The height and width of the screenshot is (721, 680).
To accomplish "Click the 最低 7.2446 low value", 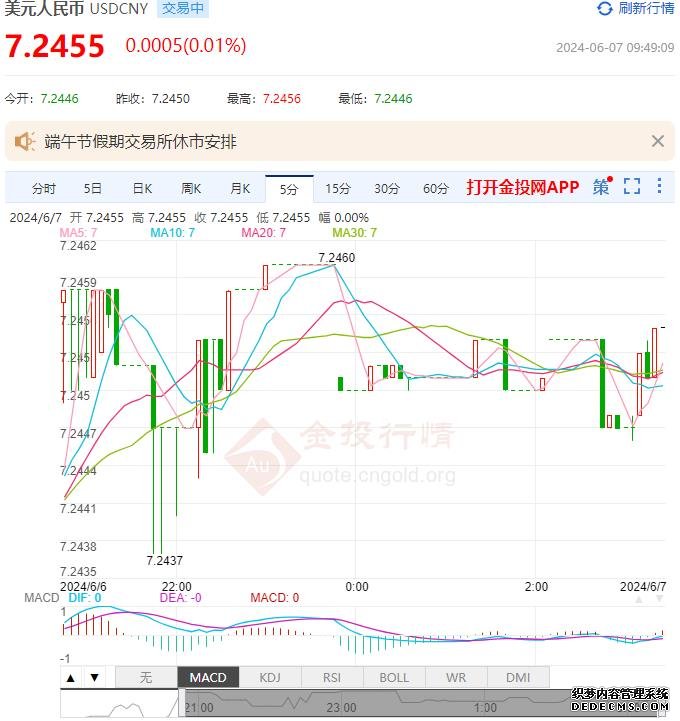I will [x=393, y=98].
